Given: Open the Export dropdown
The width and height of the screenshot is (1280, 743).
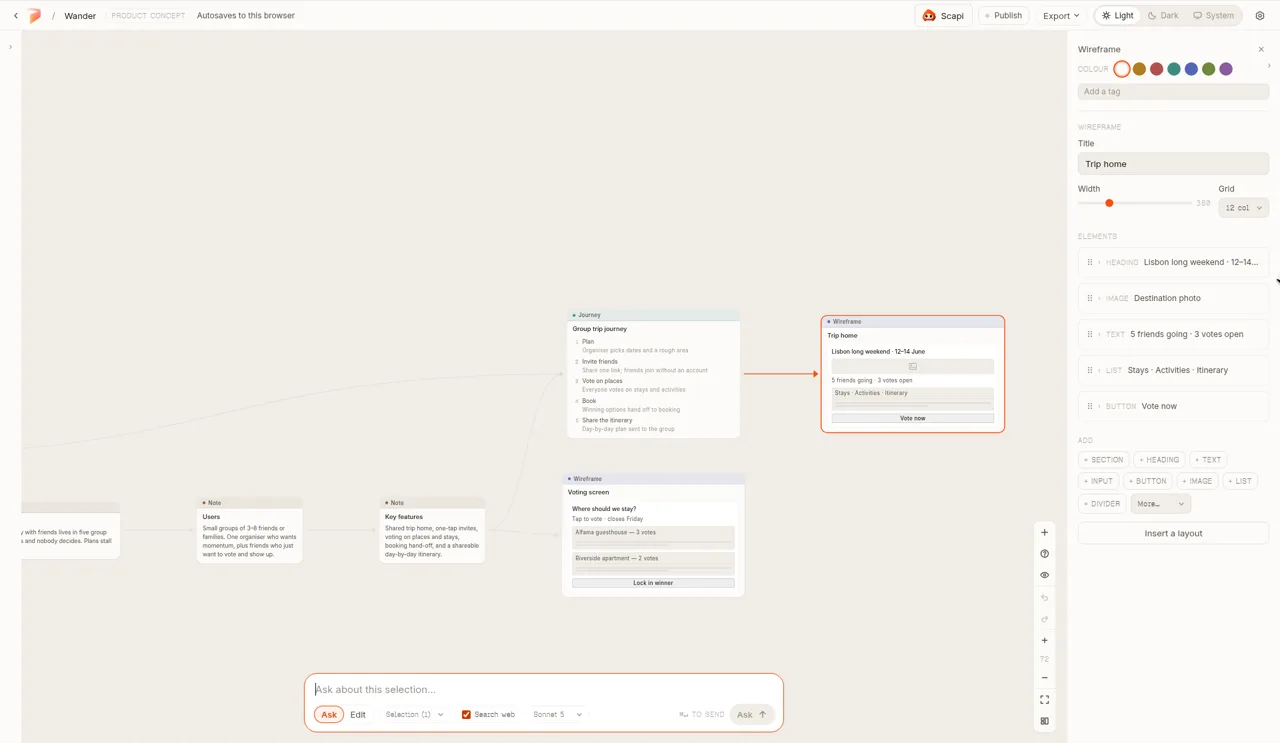Looking at the screenshot, I should (x=1061, y=16).
